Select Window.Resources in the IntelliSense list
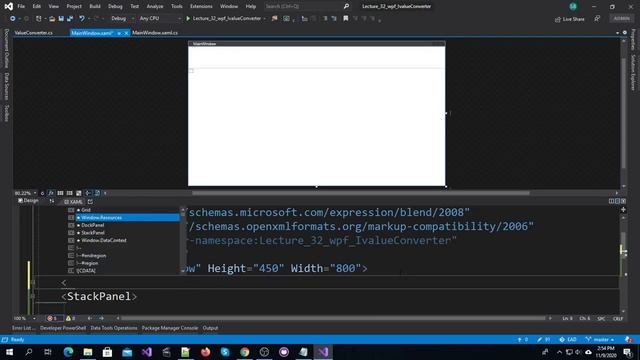Viewport: 640px width, 360px height. pos(124,218)
